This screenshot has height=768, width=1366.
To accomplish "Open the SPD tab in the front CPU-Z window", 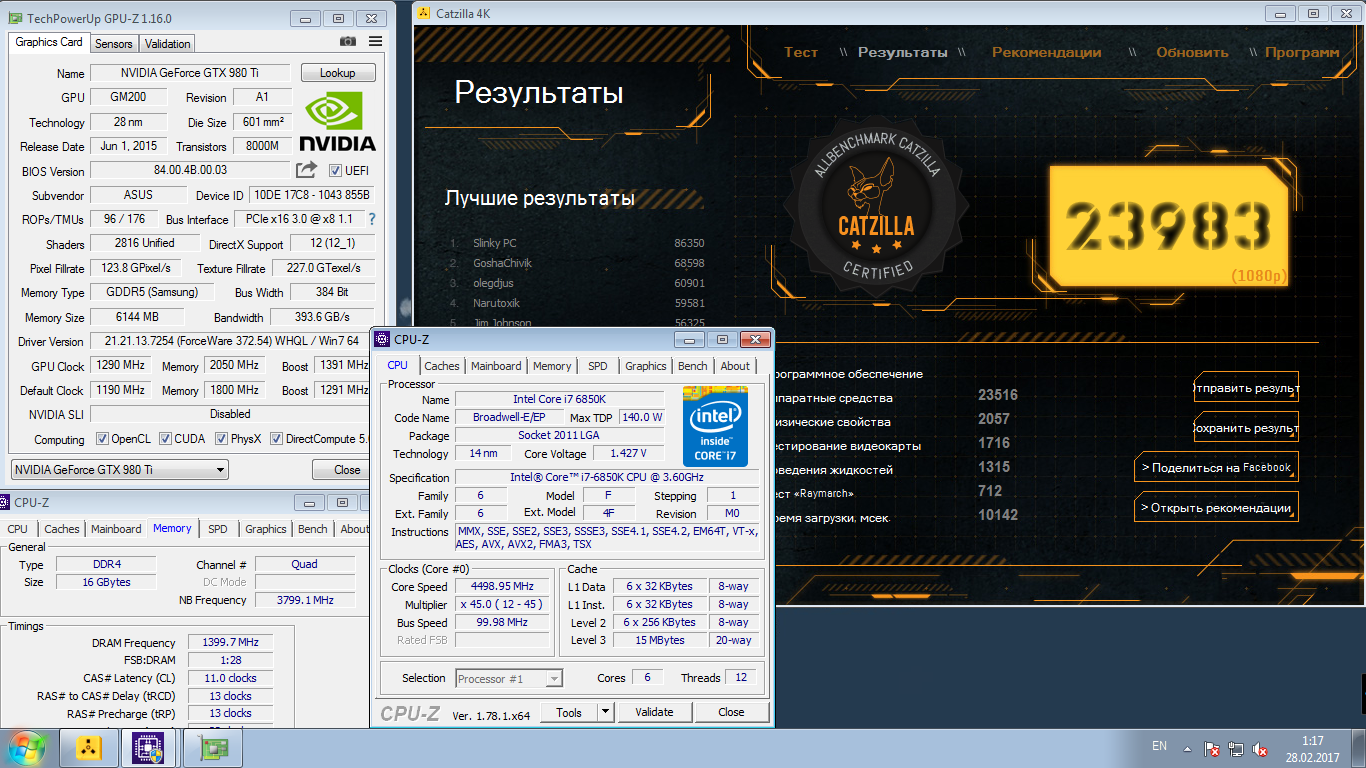I will [598, 366].
